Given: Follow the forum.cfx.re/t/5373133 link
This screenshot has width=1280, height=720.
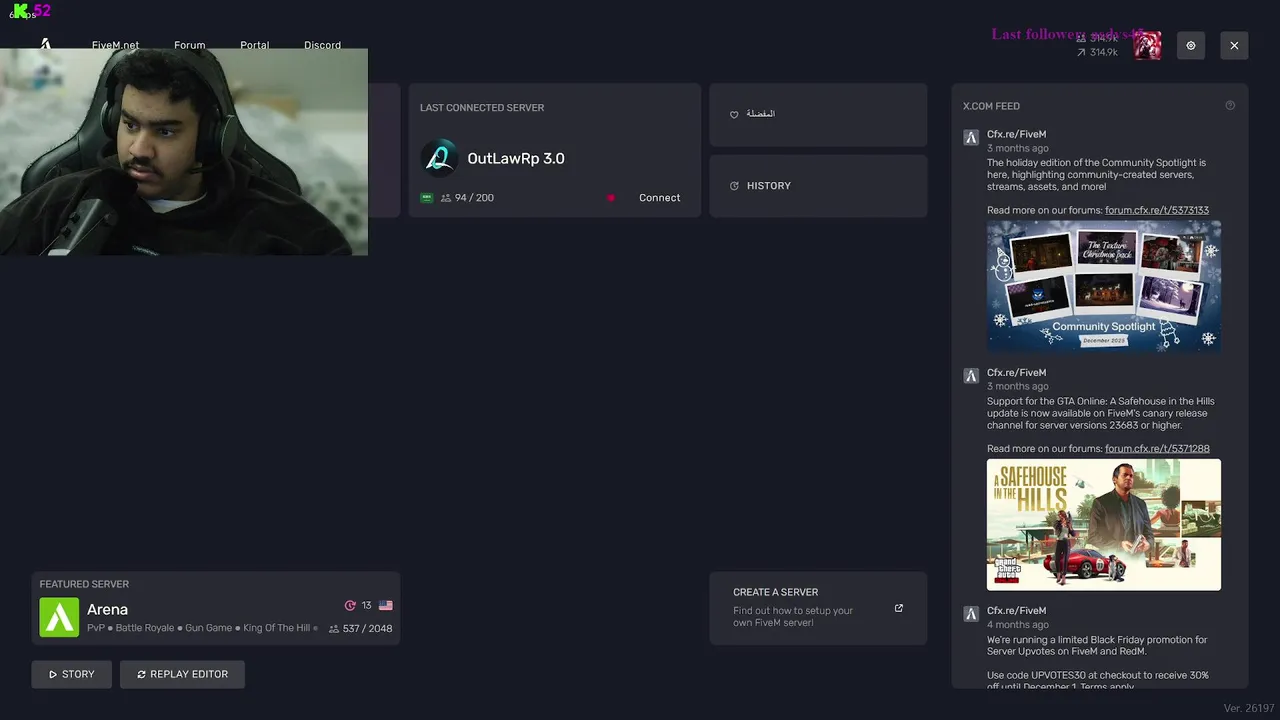Looking at the screenshot, I should (x=1157, y=210).
